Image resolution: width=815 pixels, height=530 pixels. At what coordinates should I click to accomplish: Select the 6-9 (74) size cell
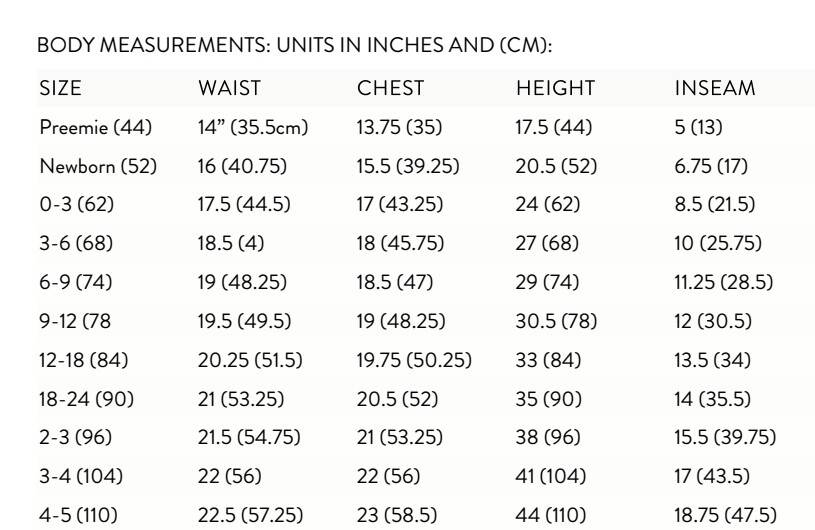[x=76, y=282]
